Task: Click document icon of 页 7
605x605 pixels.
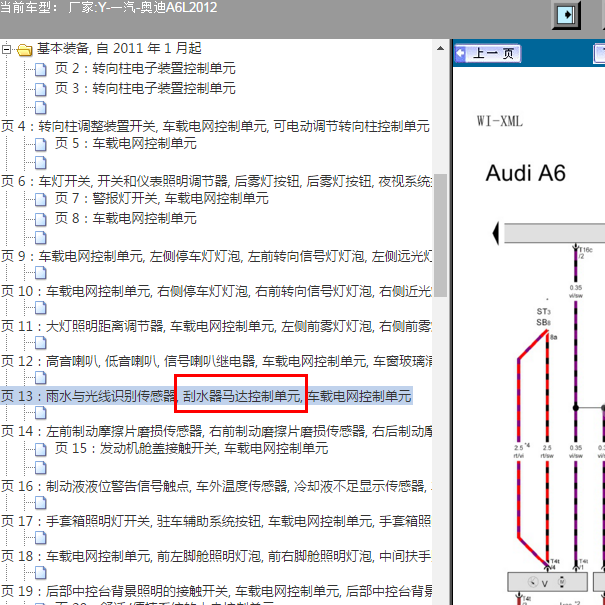Action: point(41,199)
